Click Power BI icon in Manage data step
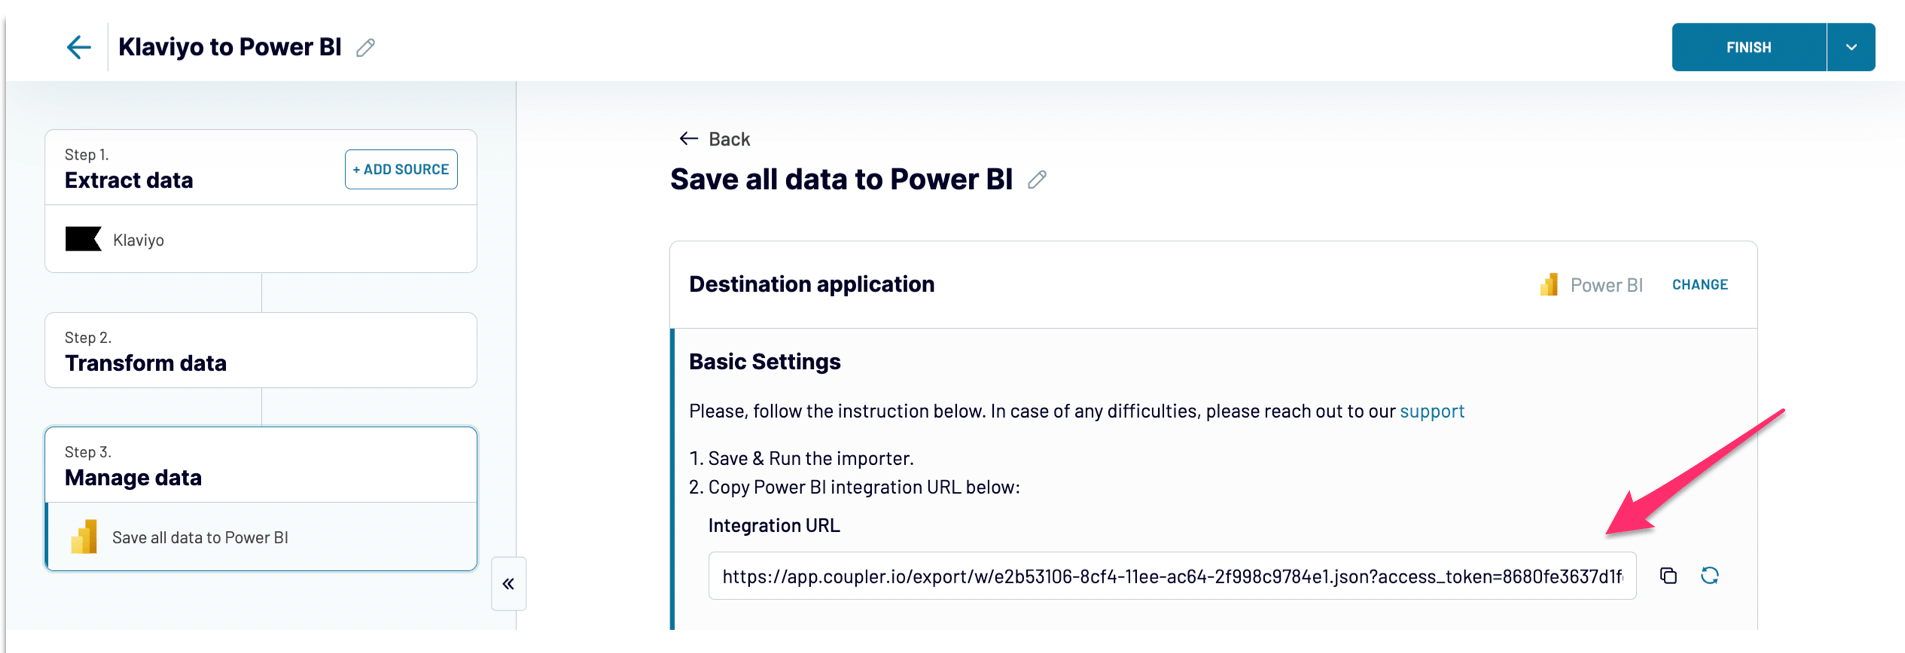The image size is (1905, 653). click(84, 537)
